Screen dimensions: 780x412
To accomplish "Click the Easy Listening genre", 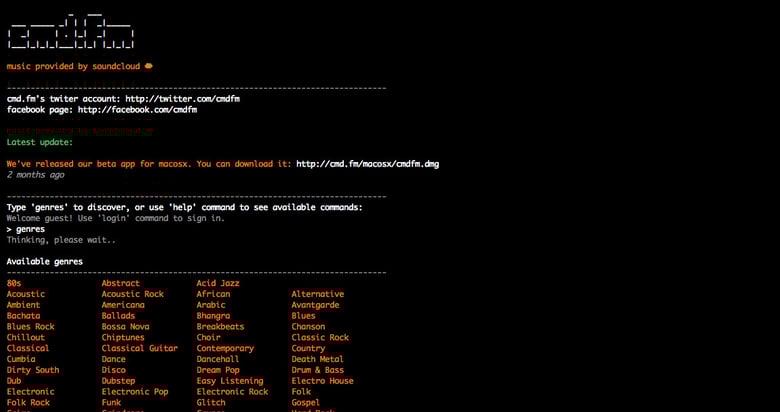I will click(230, 381).
